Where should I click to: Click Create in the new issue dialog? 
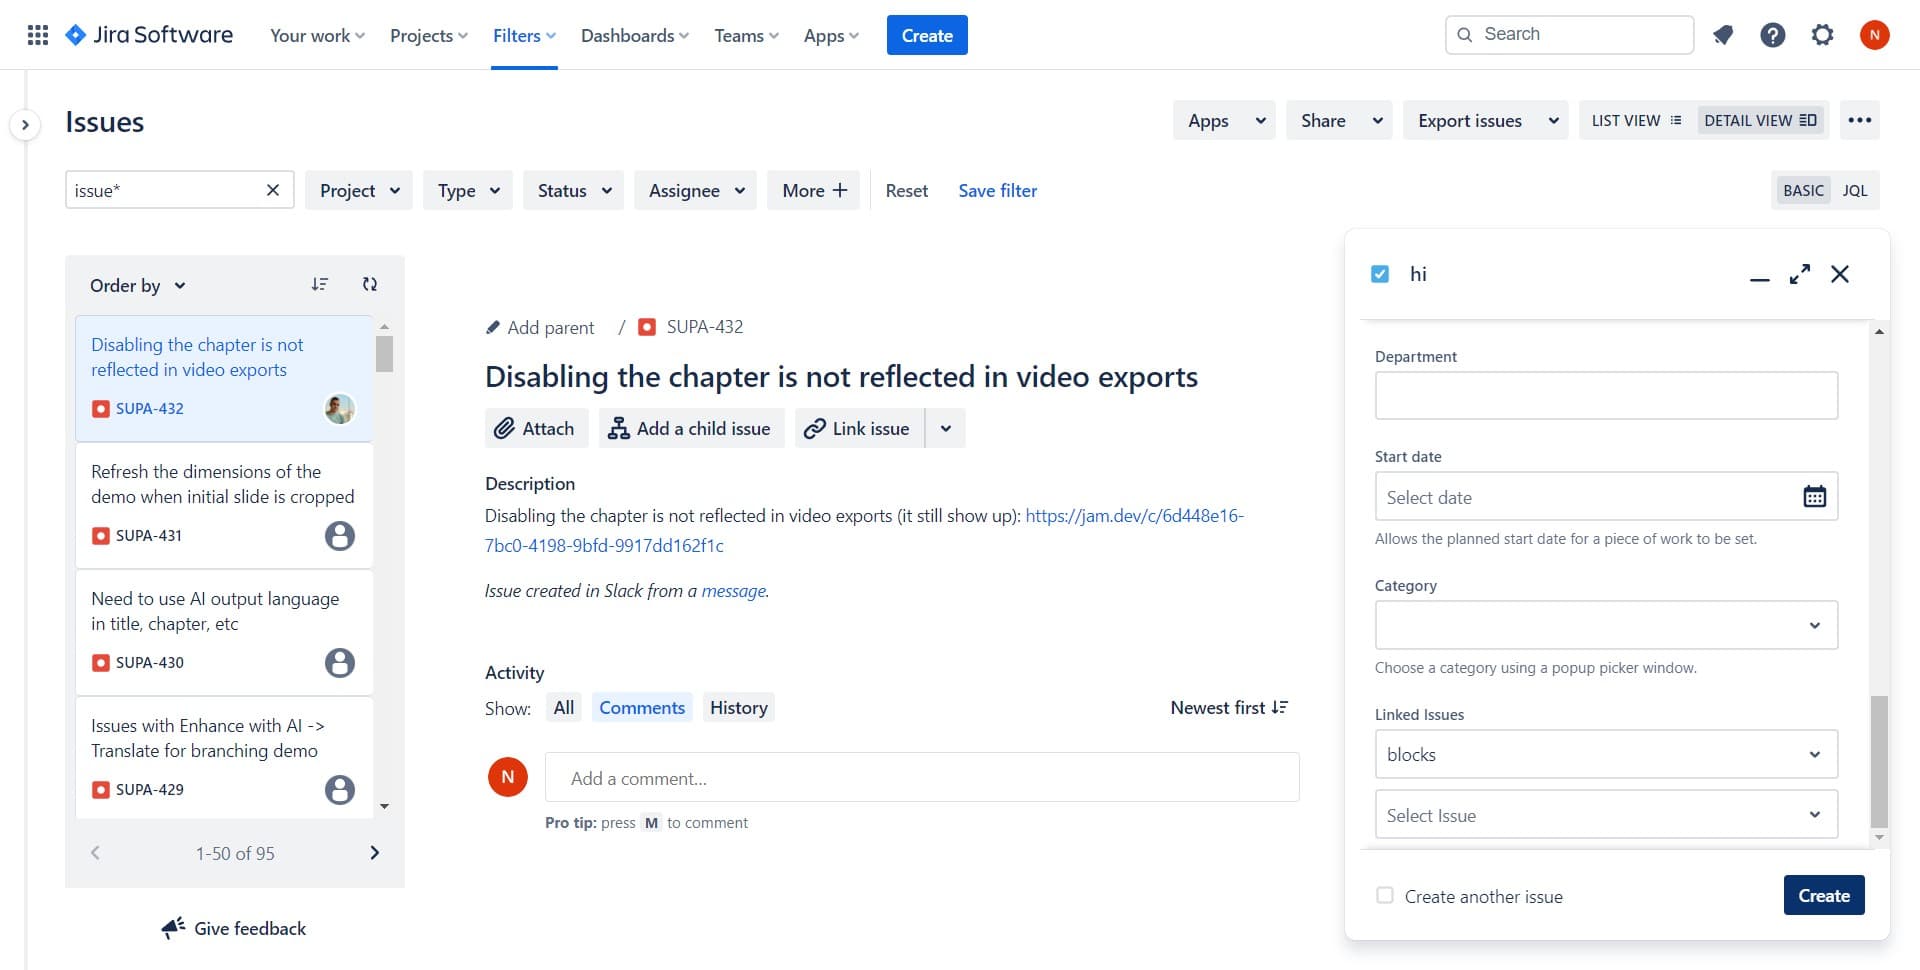coord(1823,895)
